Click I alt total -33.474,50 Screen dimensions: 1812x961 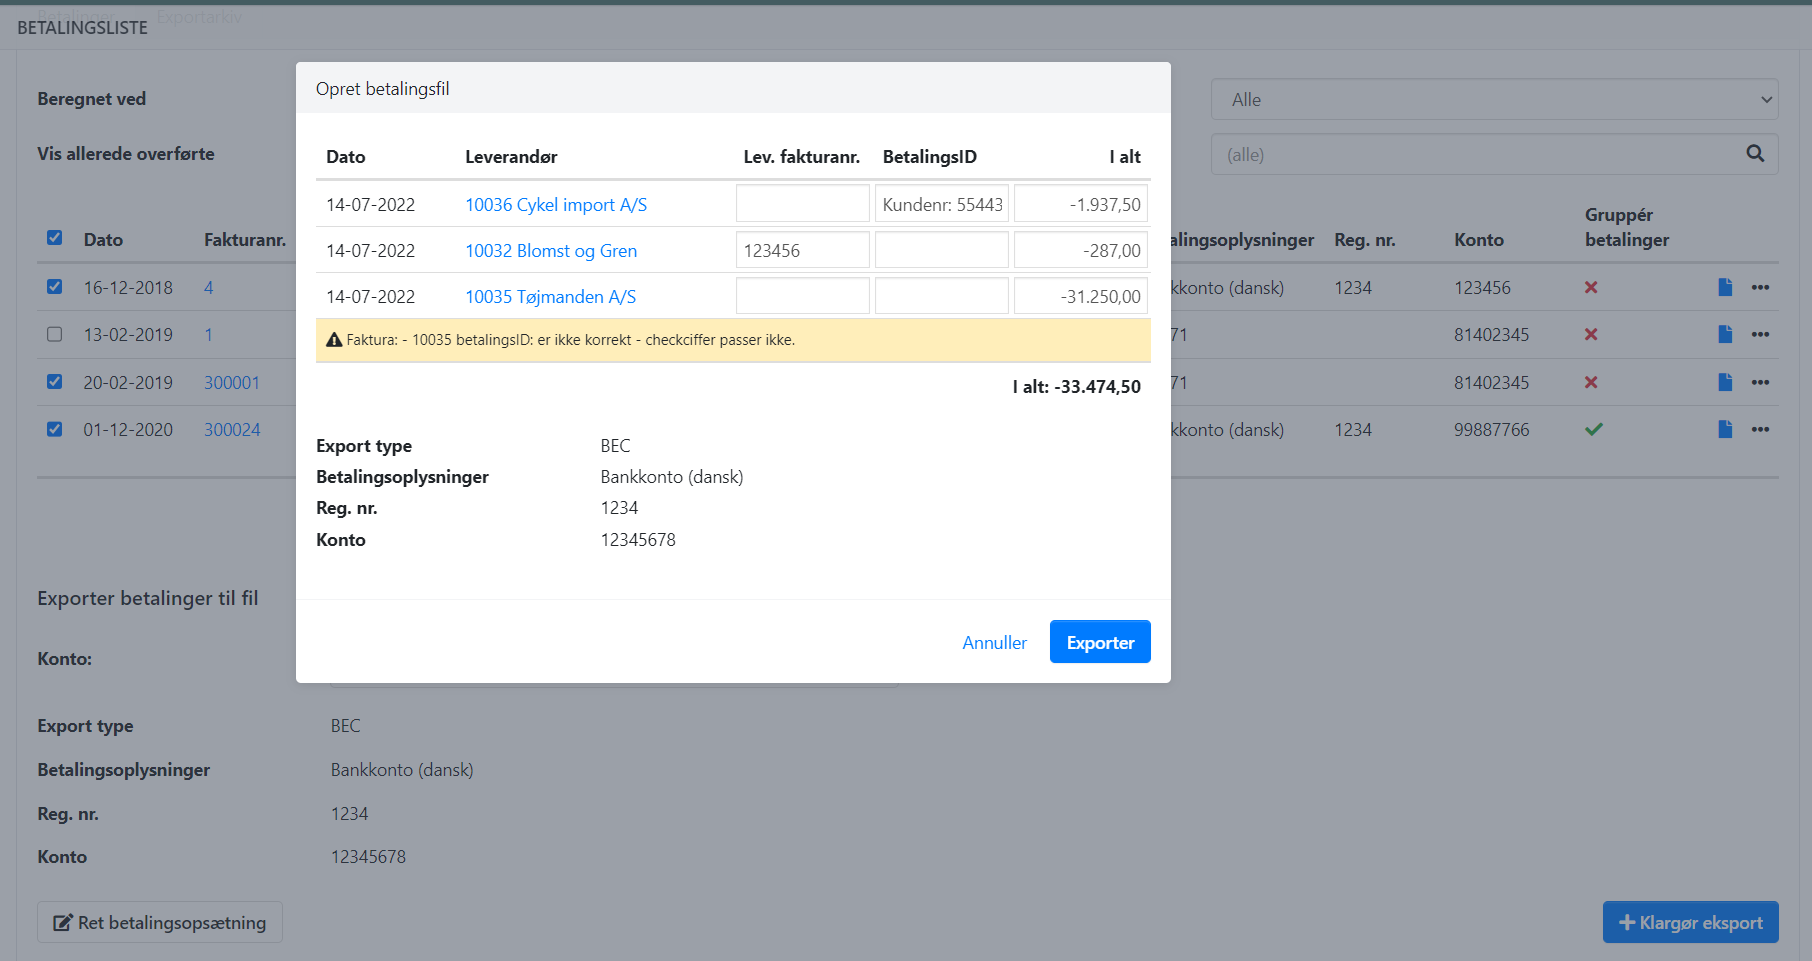coord(1076,387)
